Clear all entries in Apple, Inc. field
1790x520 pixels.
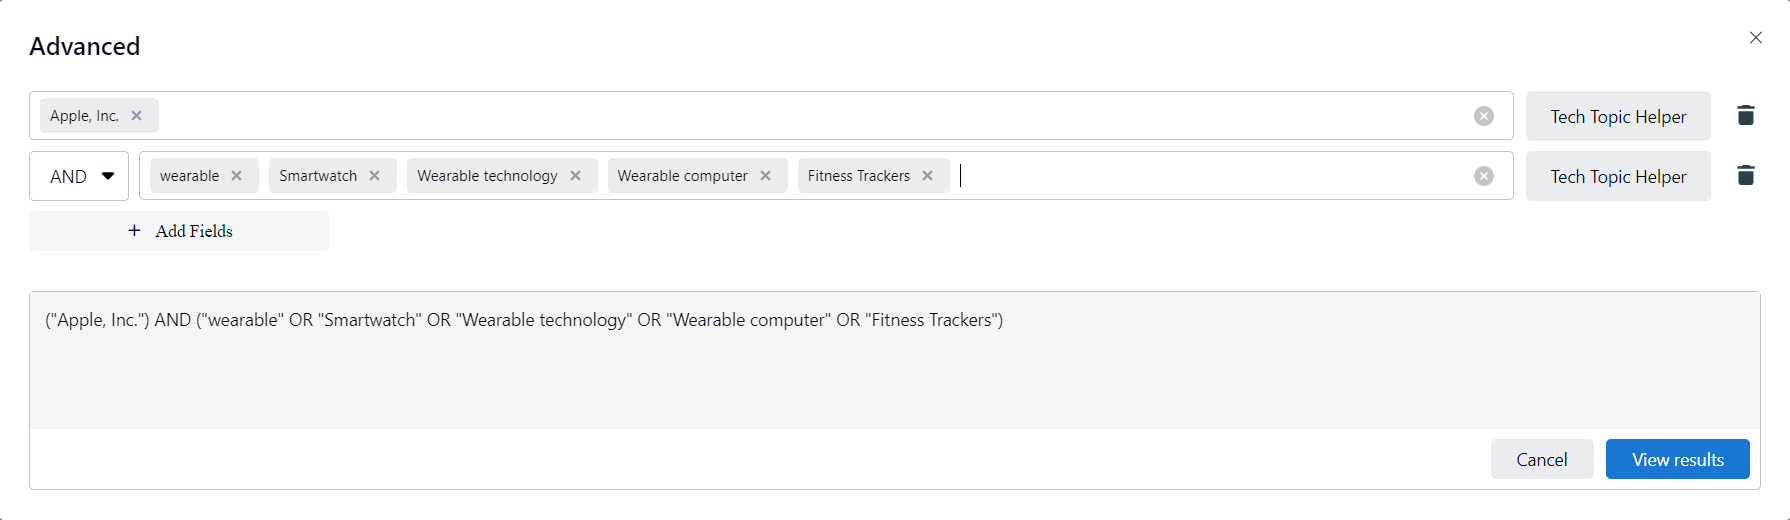pyautogui.click(x=1484, y=116)
